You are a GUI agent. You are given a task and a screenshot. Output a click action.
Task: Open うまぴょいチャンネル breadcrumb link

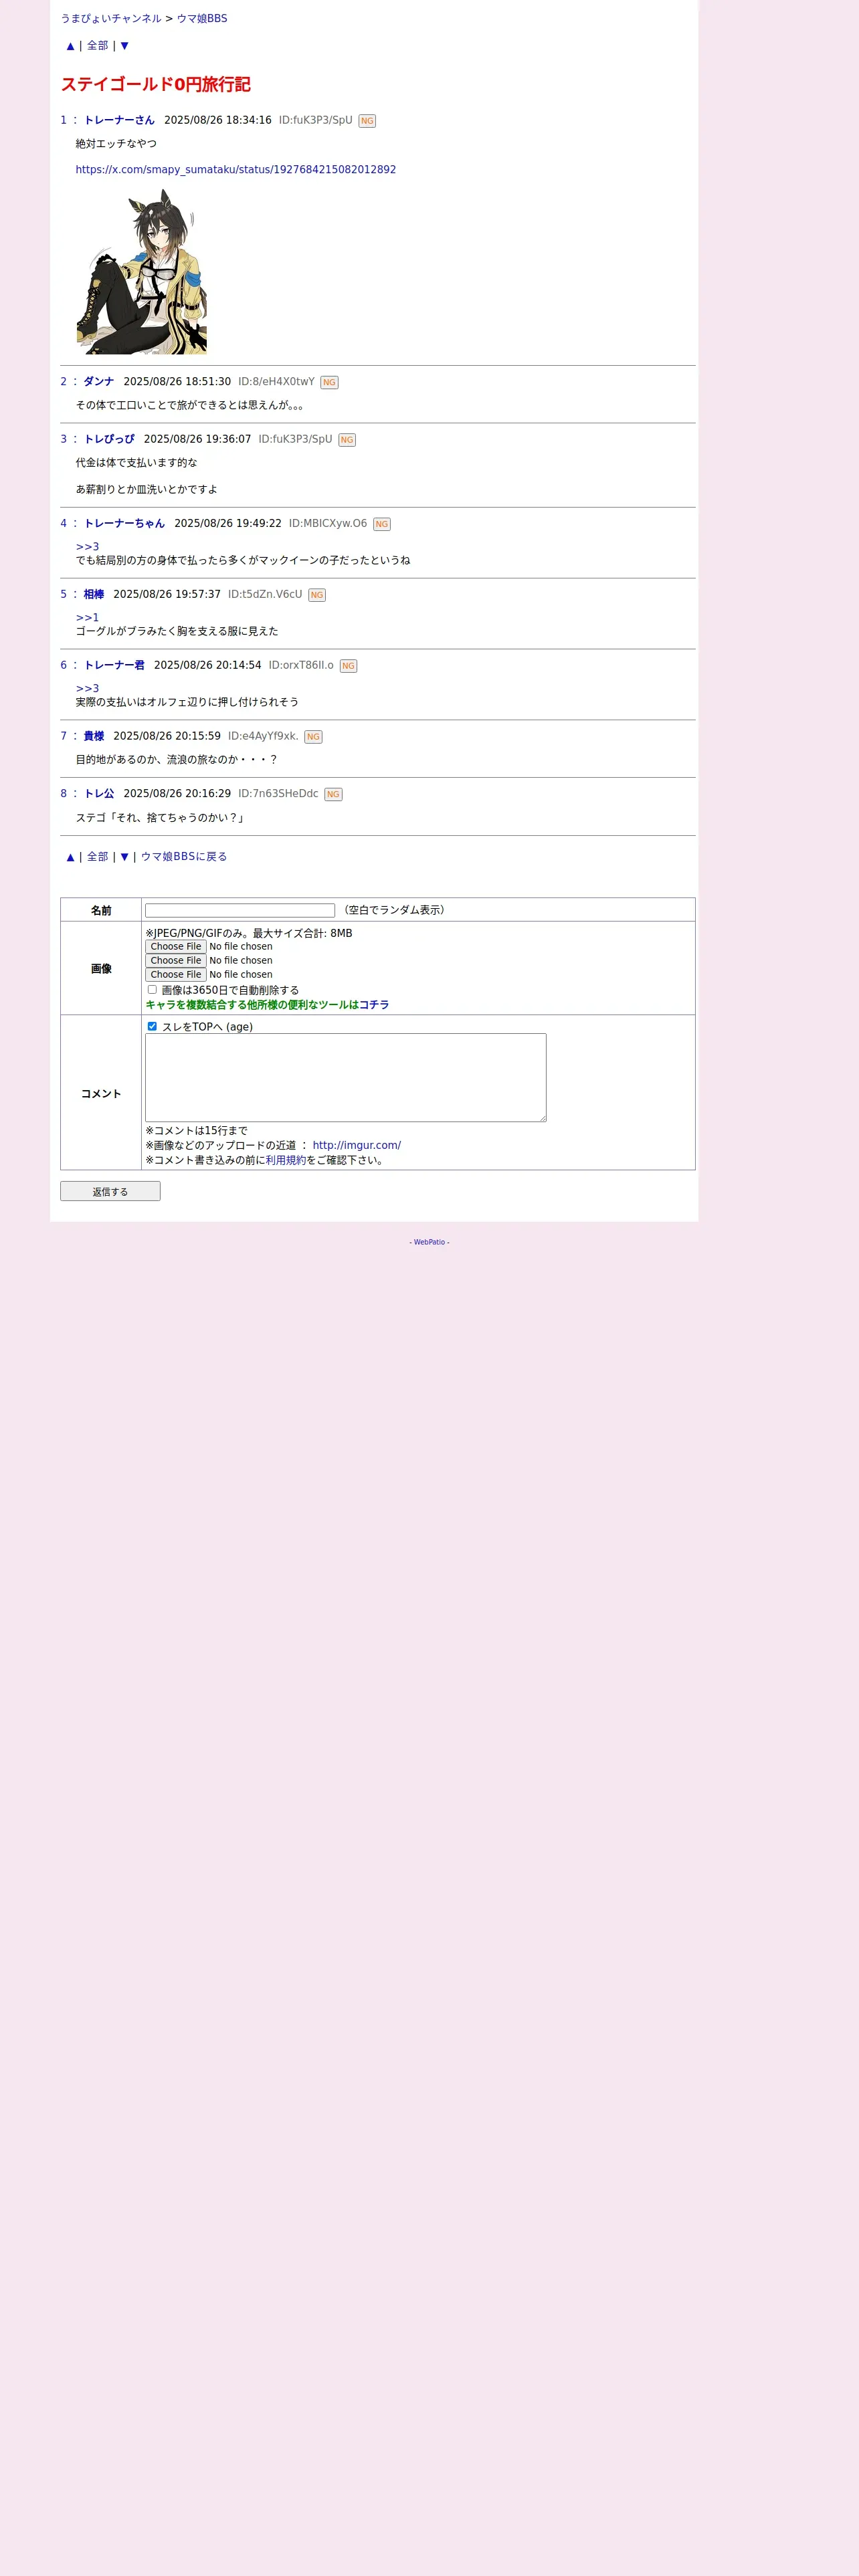tap(111, 19)
